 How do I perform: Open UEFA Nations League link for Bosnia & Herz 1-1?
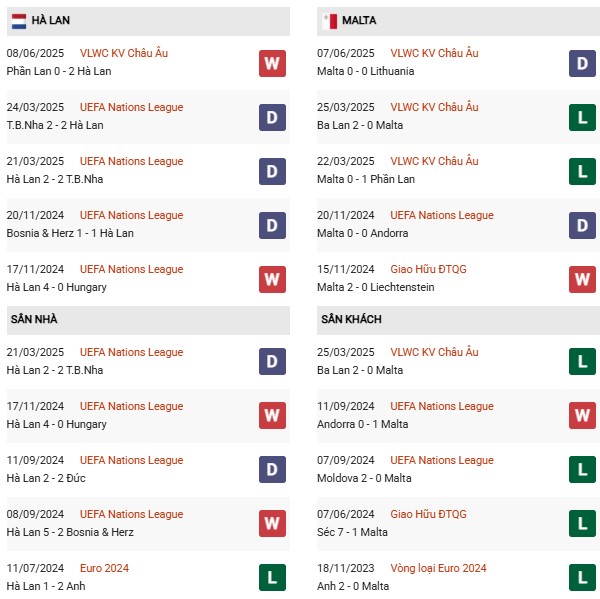(x=131, y=215)
